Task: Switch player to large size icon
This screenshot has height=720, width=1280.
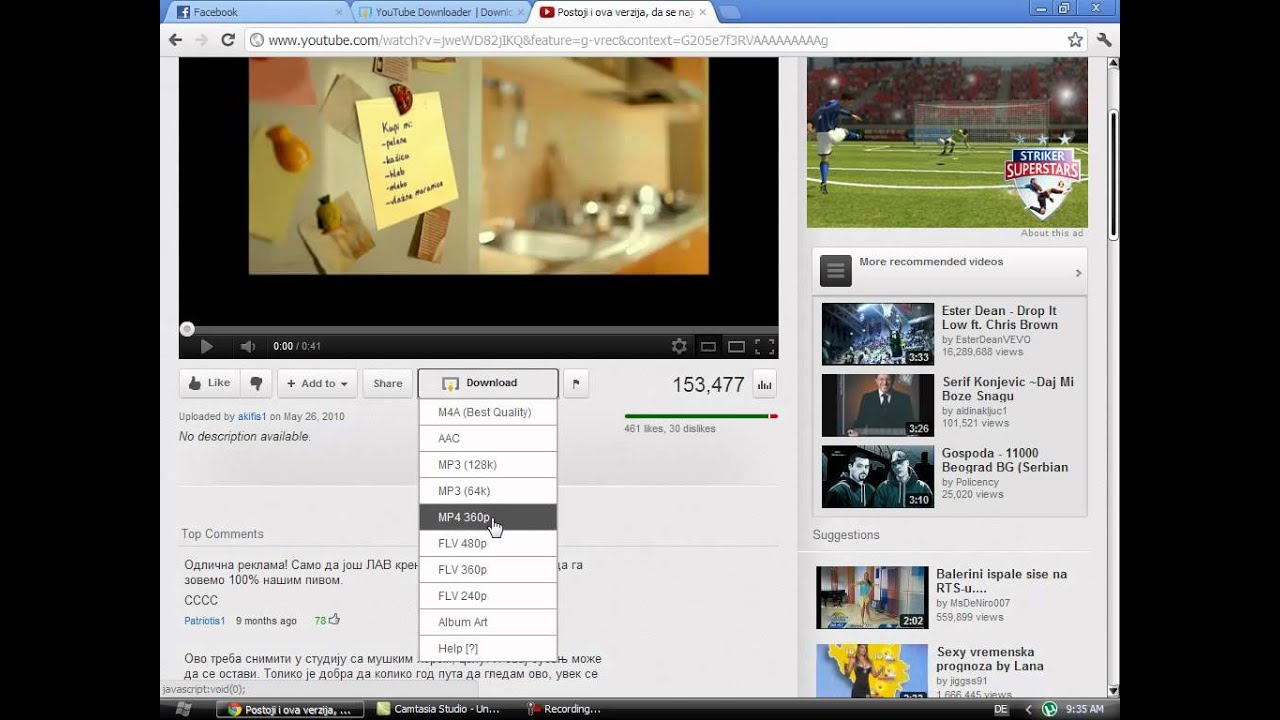Action: point(736,347)
